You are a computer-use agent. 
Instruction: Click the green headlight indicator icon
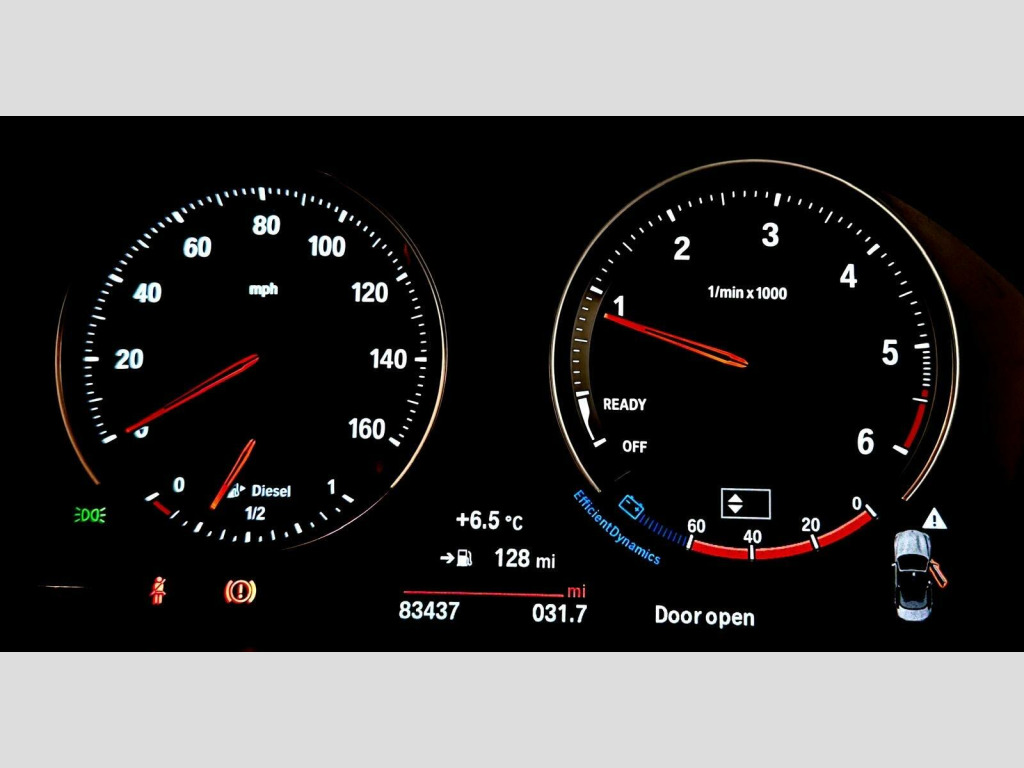[x=89, y=515]
